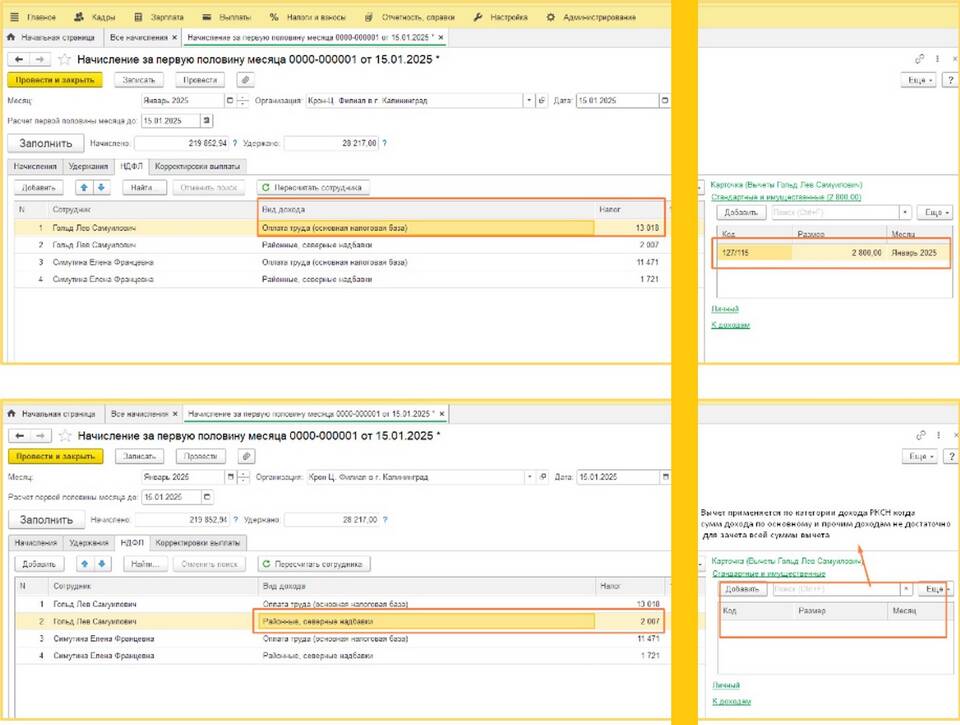
Task: Click link icon in upper screenshot top right
Action: [x=920, y=59]
